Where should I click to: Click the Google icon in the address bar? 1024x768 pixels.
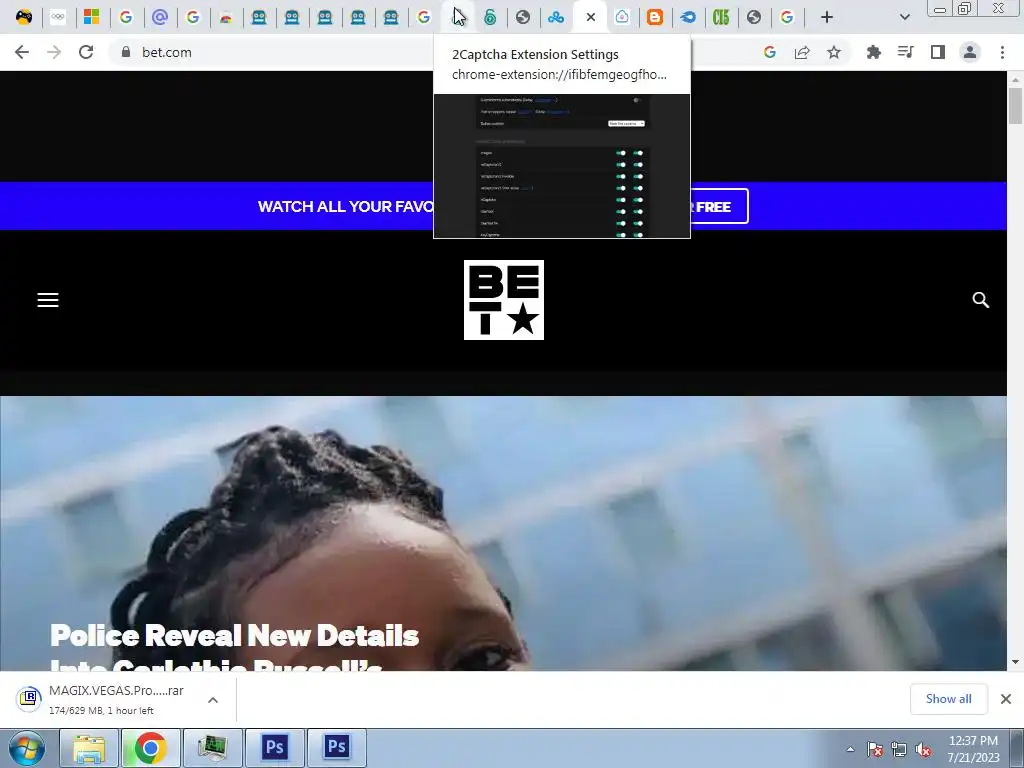[x=770, y=52]
